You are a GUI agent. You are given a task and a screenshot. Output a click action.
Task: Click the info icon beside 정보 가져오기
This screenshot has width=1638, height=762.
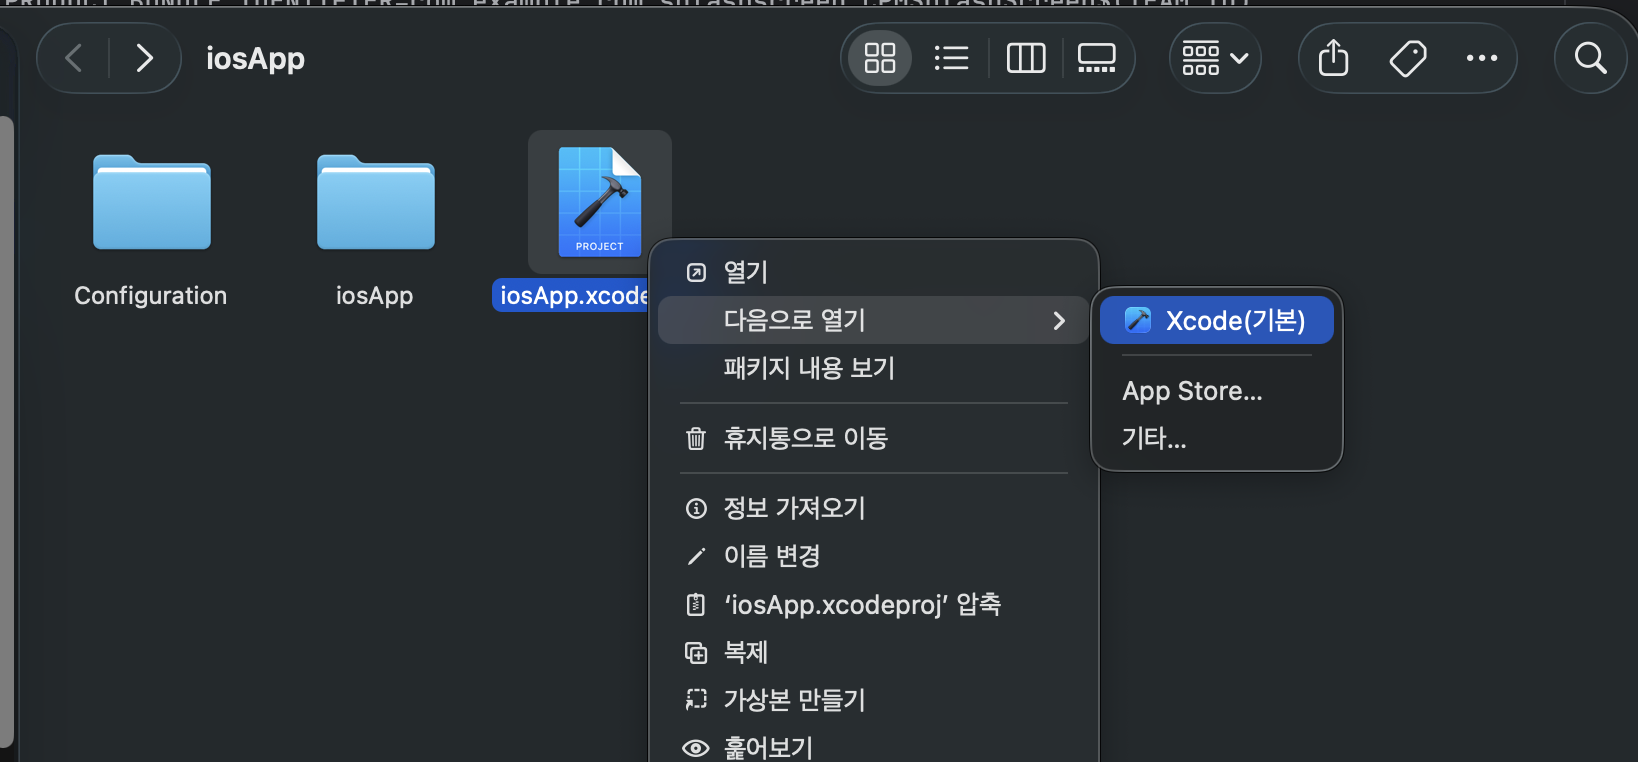[x=696, y=508]
